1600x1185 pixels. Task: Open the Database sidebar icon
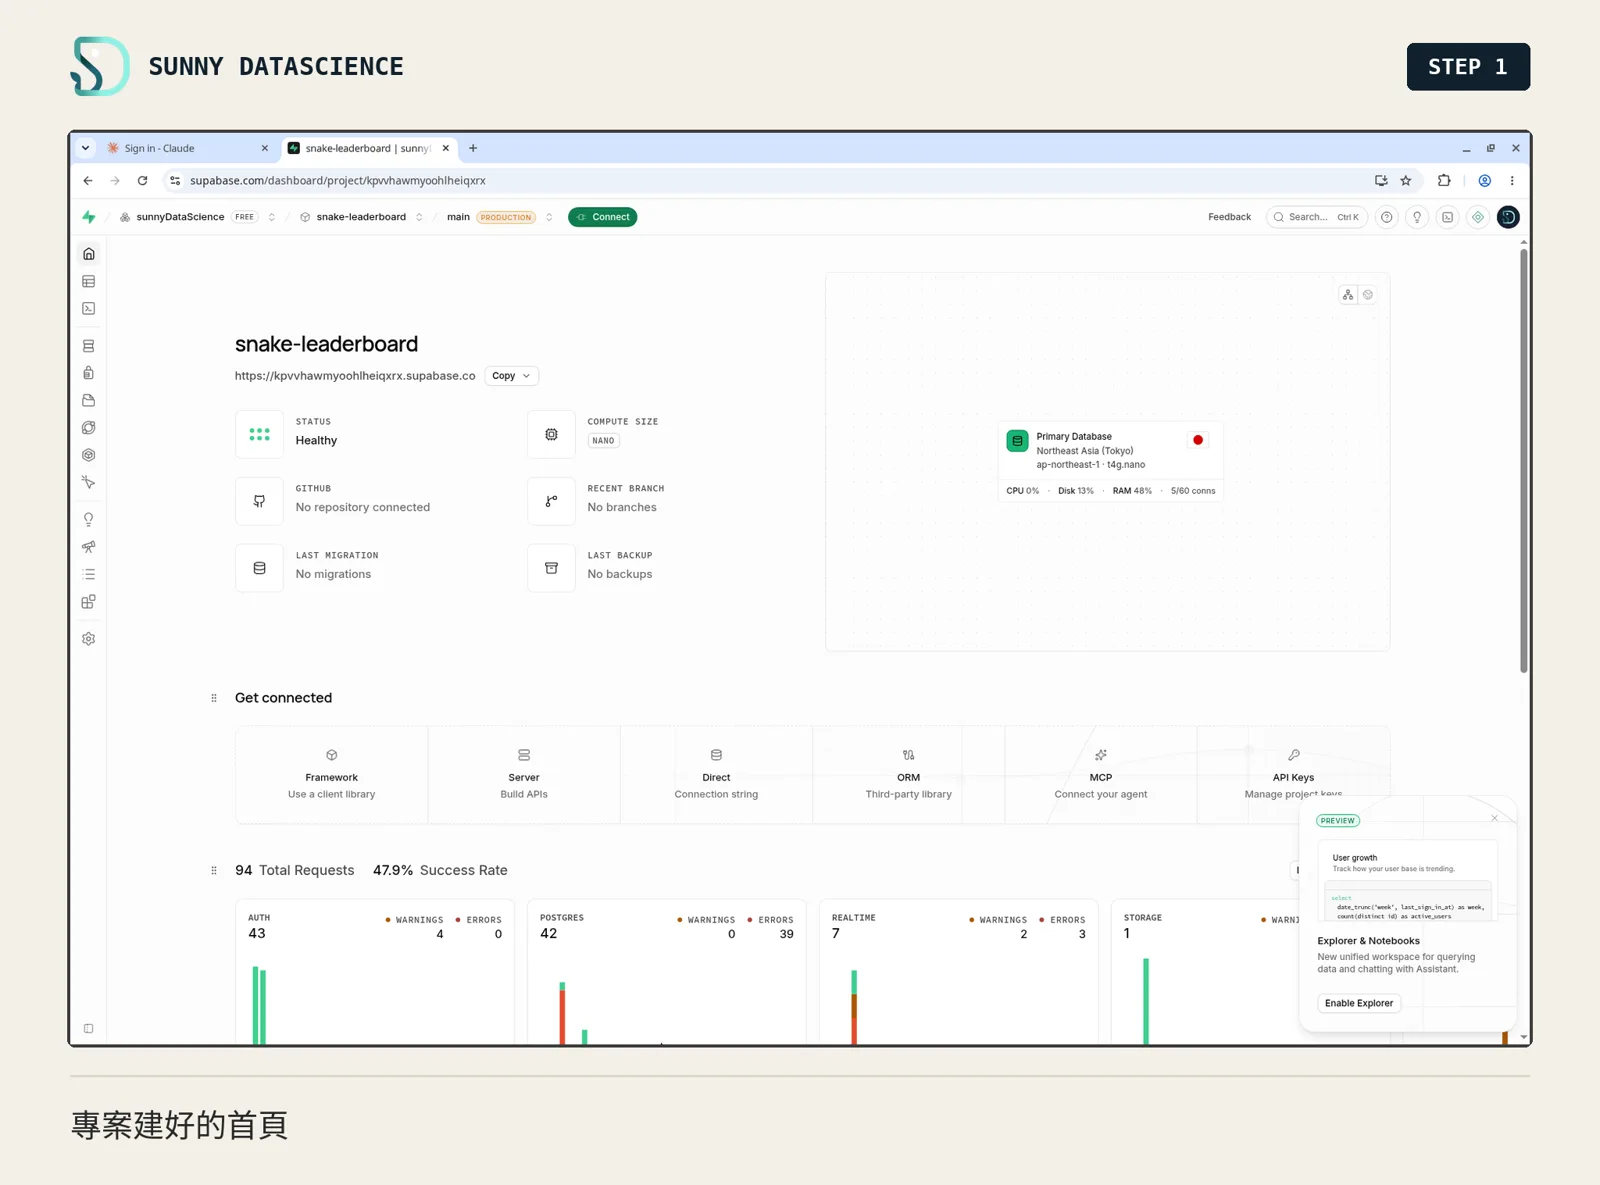tap(88, 346)
